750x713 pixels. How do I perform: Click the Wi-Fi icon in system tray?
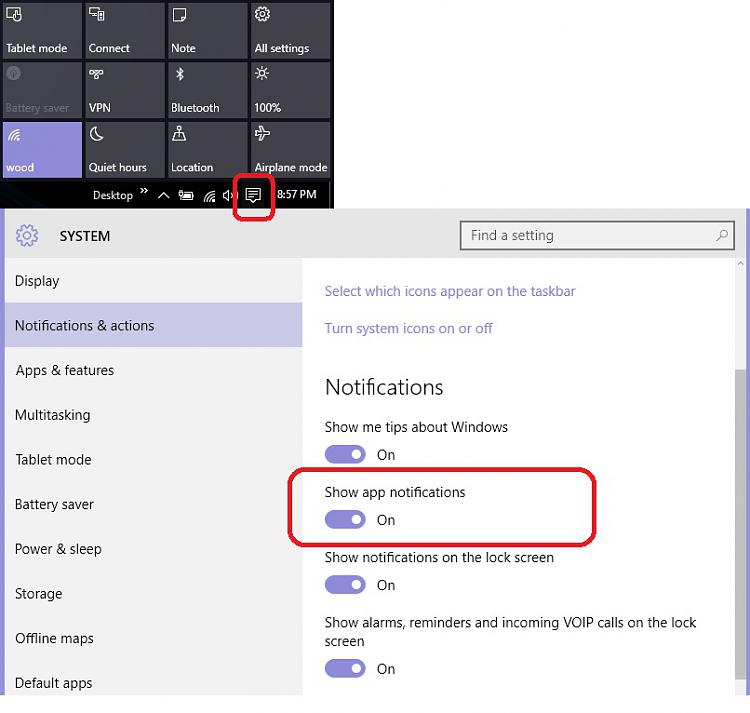pyautogui.click(x=209, y=196)
